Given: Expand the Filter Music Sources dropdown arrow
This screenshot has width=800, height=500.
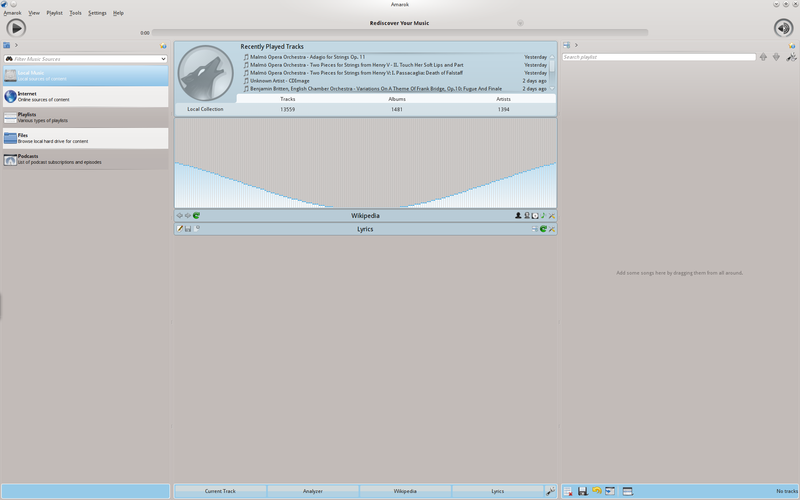Looking at the screenshot, I should point(163,59).
